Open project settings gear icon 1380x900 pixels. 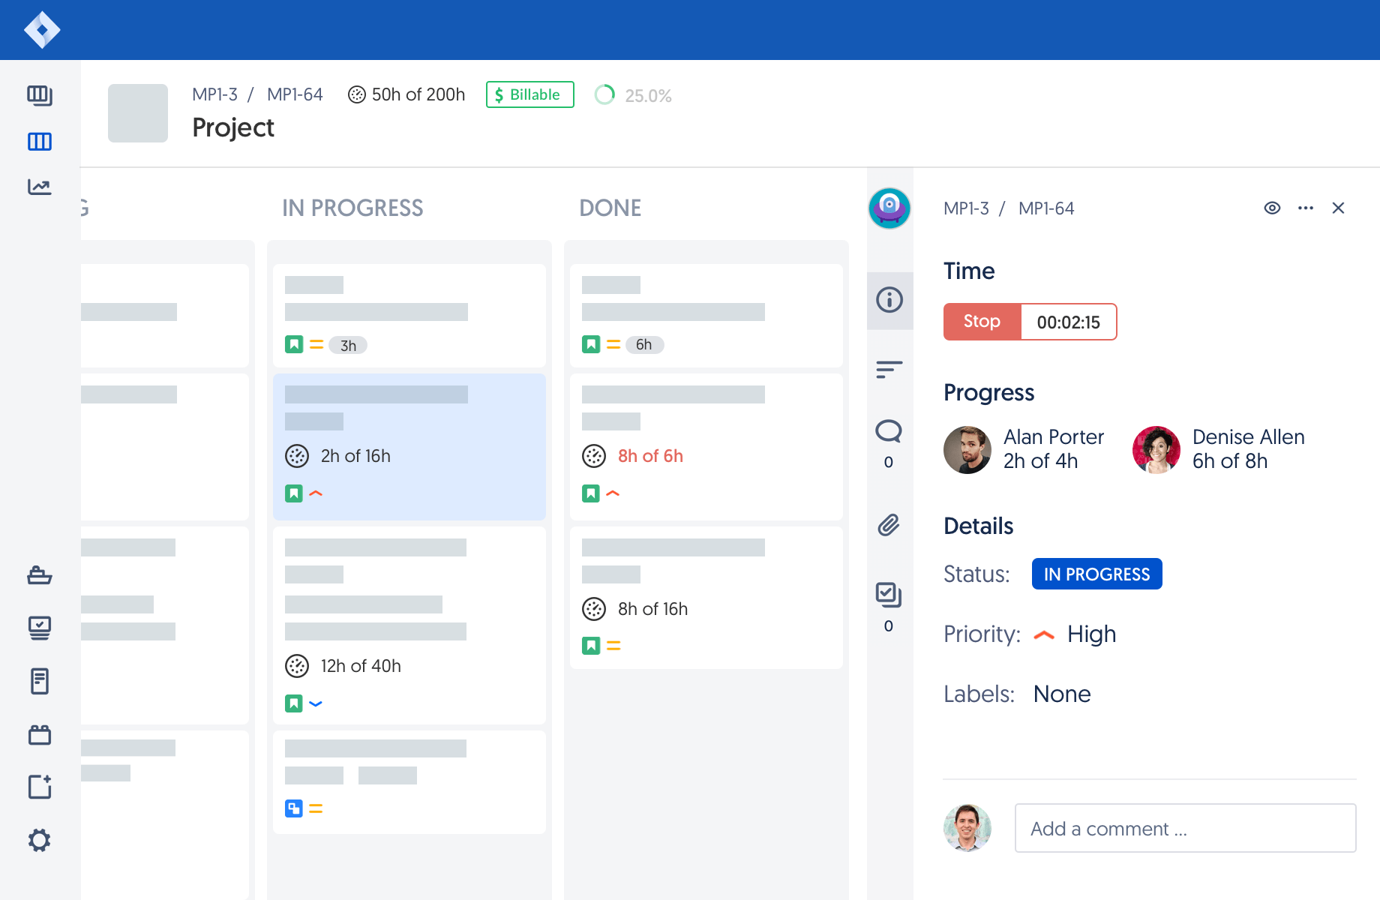[x=40, y=840]
